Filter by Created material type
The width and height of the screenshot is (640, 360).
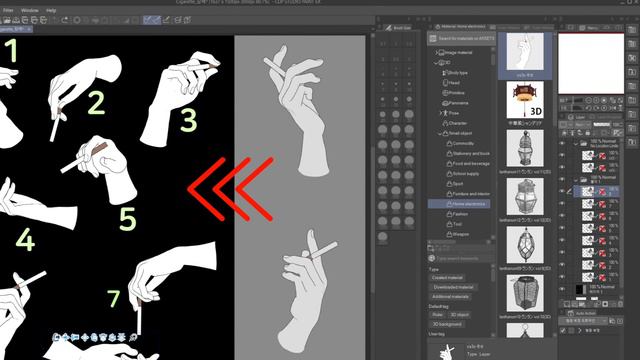[447, 278]
